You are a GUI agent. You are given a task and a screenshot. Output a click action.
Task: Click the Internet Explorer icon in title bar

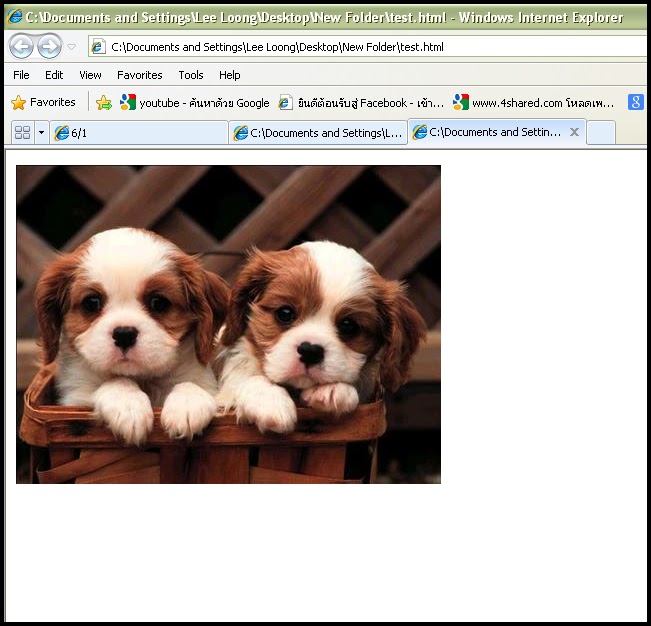[15, 17]
